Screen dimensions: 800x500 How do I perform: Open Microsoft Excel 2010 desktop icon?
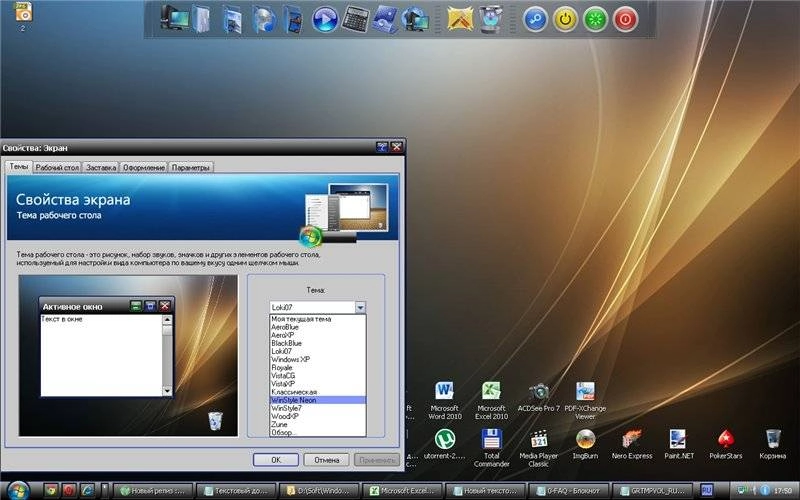click(x=491, y=401)
